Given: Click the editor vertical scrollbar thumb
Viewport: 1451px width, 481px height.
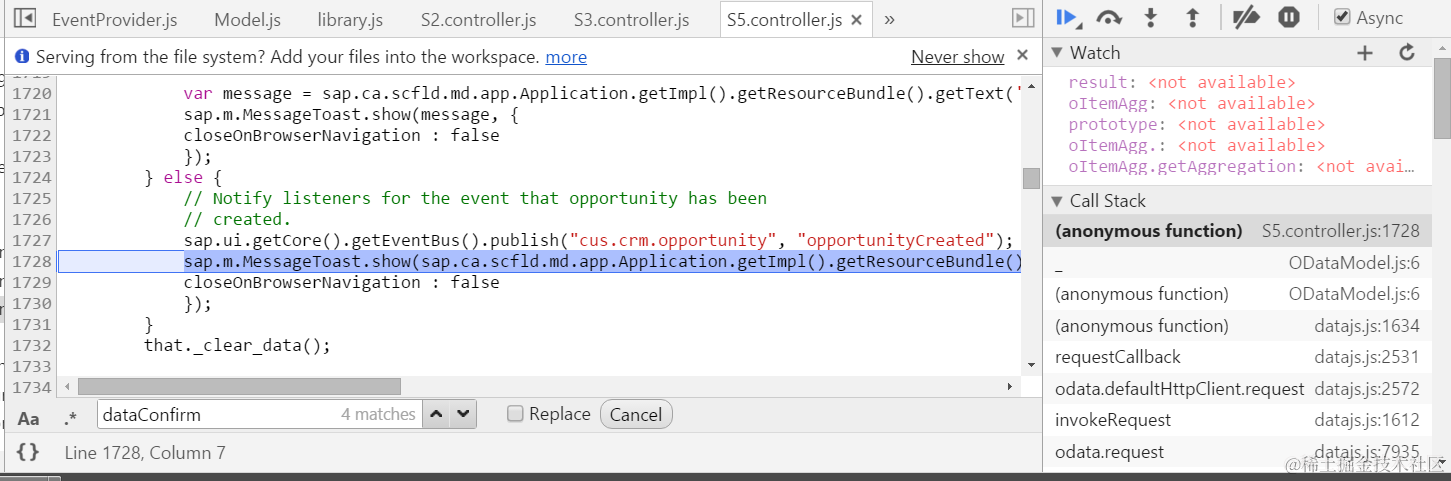Looking at the screenshot, I should [x=1031, y=178].
